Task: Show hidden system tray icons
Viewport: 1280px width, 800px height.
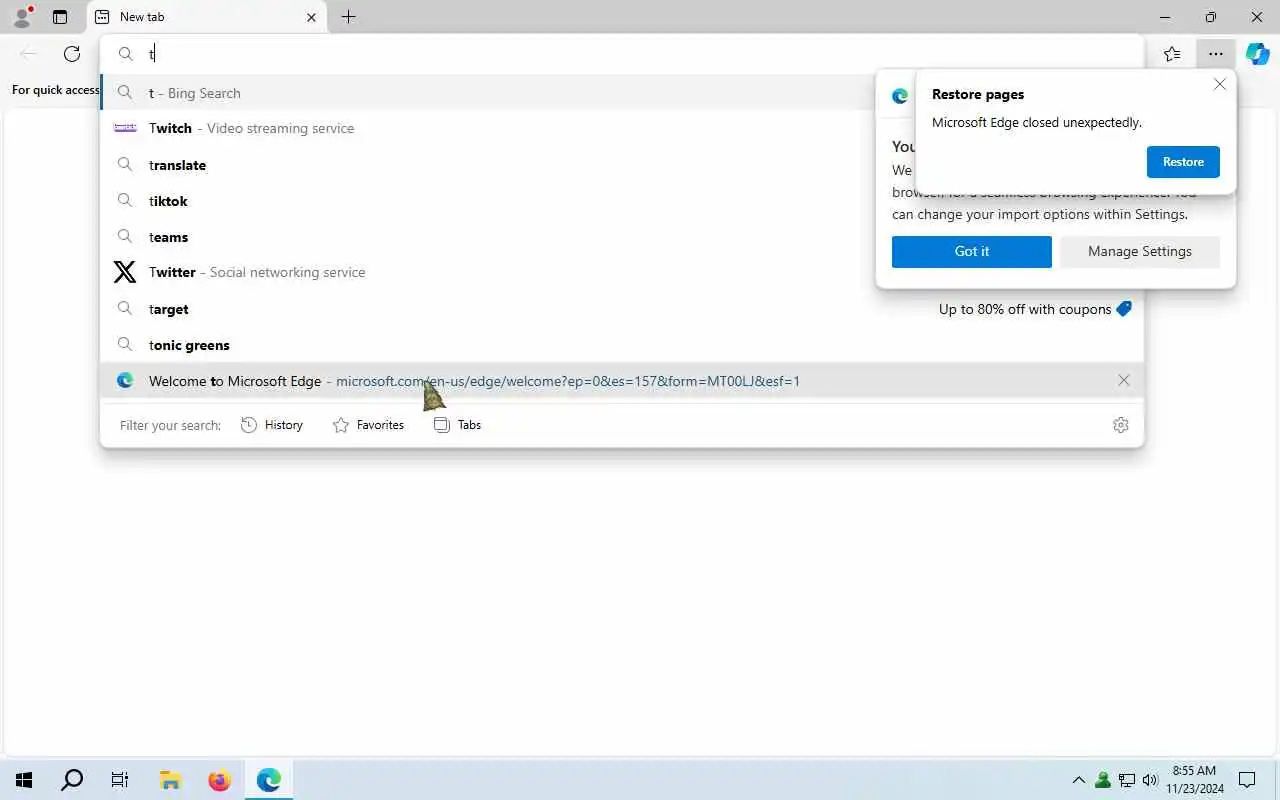Action: click(x=1079, y=780)
